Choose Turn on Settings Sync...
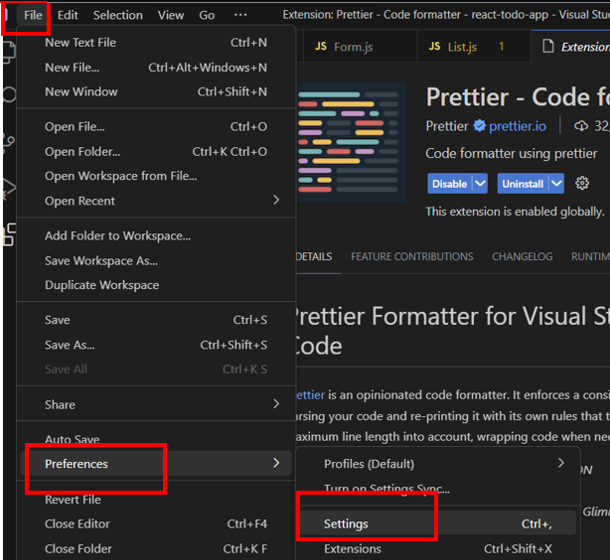The image size is (610, 560). (x=438, y=488)
